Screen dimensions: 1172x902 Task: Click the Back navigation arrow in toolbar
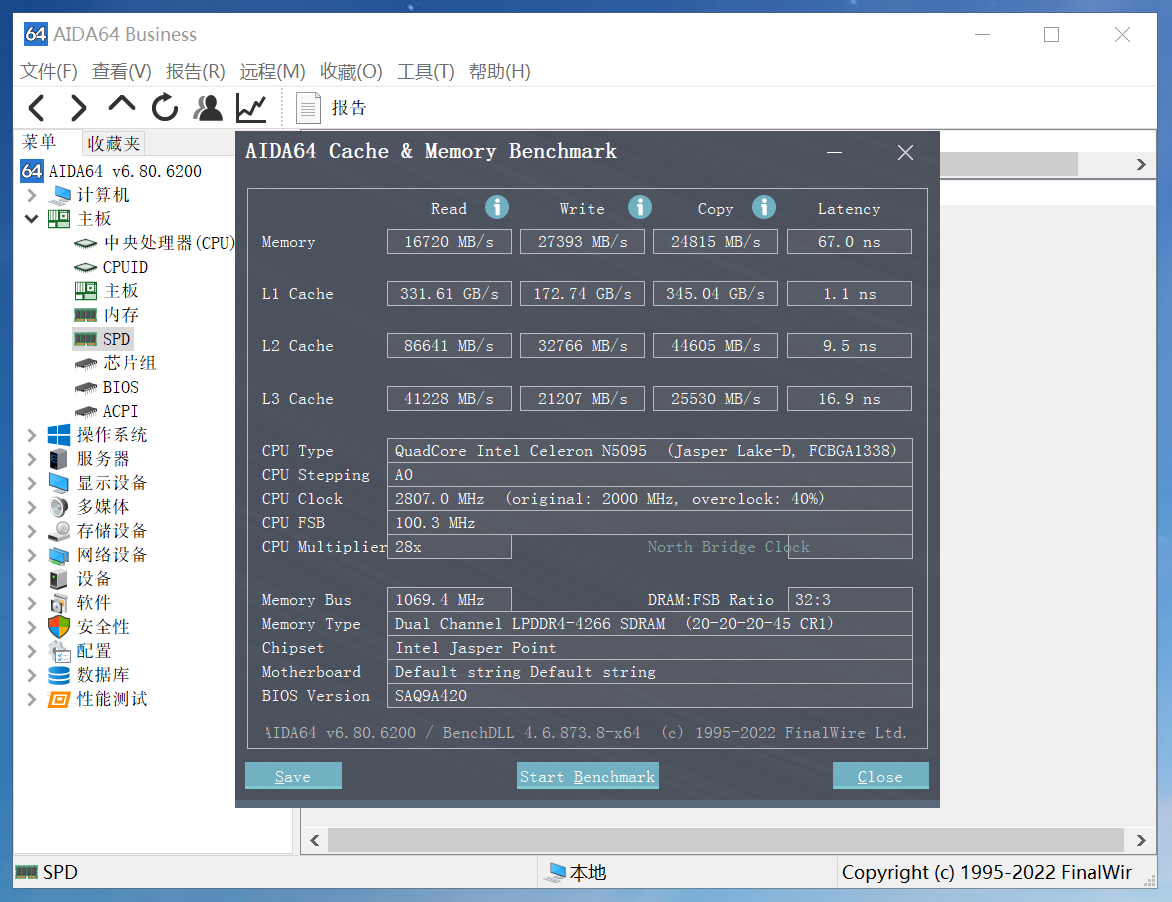pyautogui.click(x=37, y=108)
